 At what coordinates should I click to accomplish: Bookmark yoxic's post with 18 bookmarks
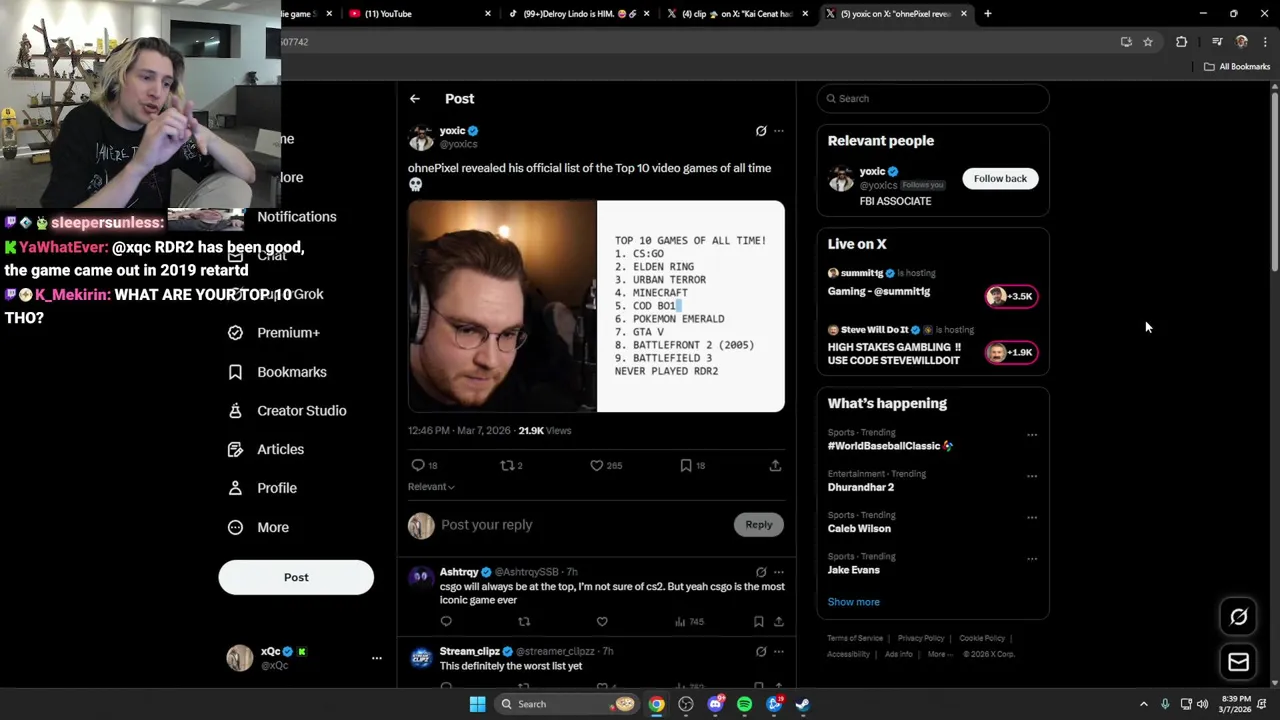pos(686,465)
